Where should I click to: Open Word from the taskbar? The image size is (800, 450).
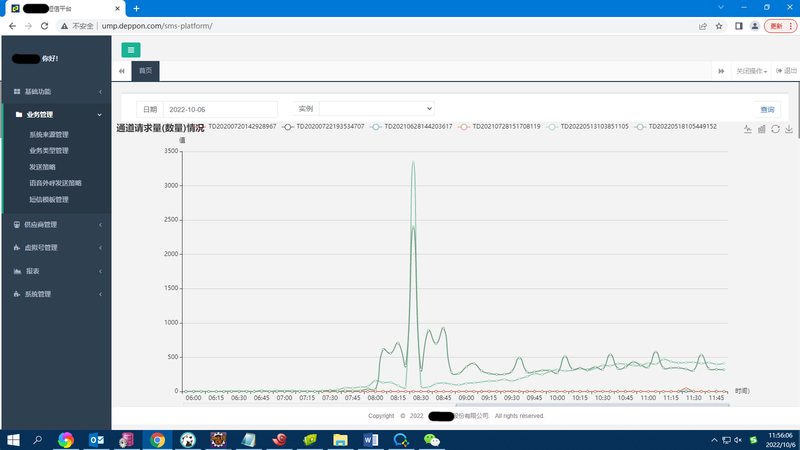pos(371,440)
